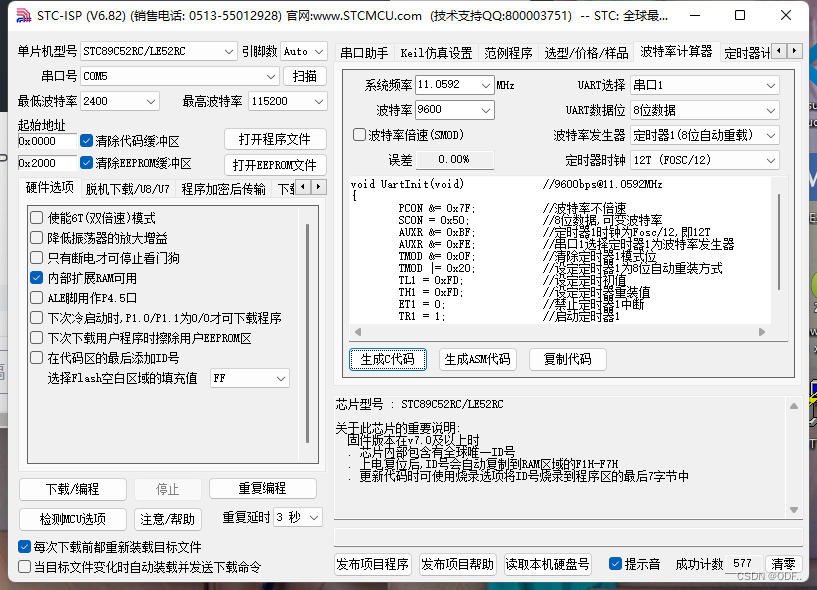The image size is (817, 590).
Task: Click 发布项目程序 button
Action: pos(373,564)
